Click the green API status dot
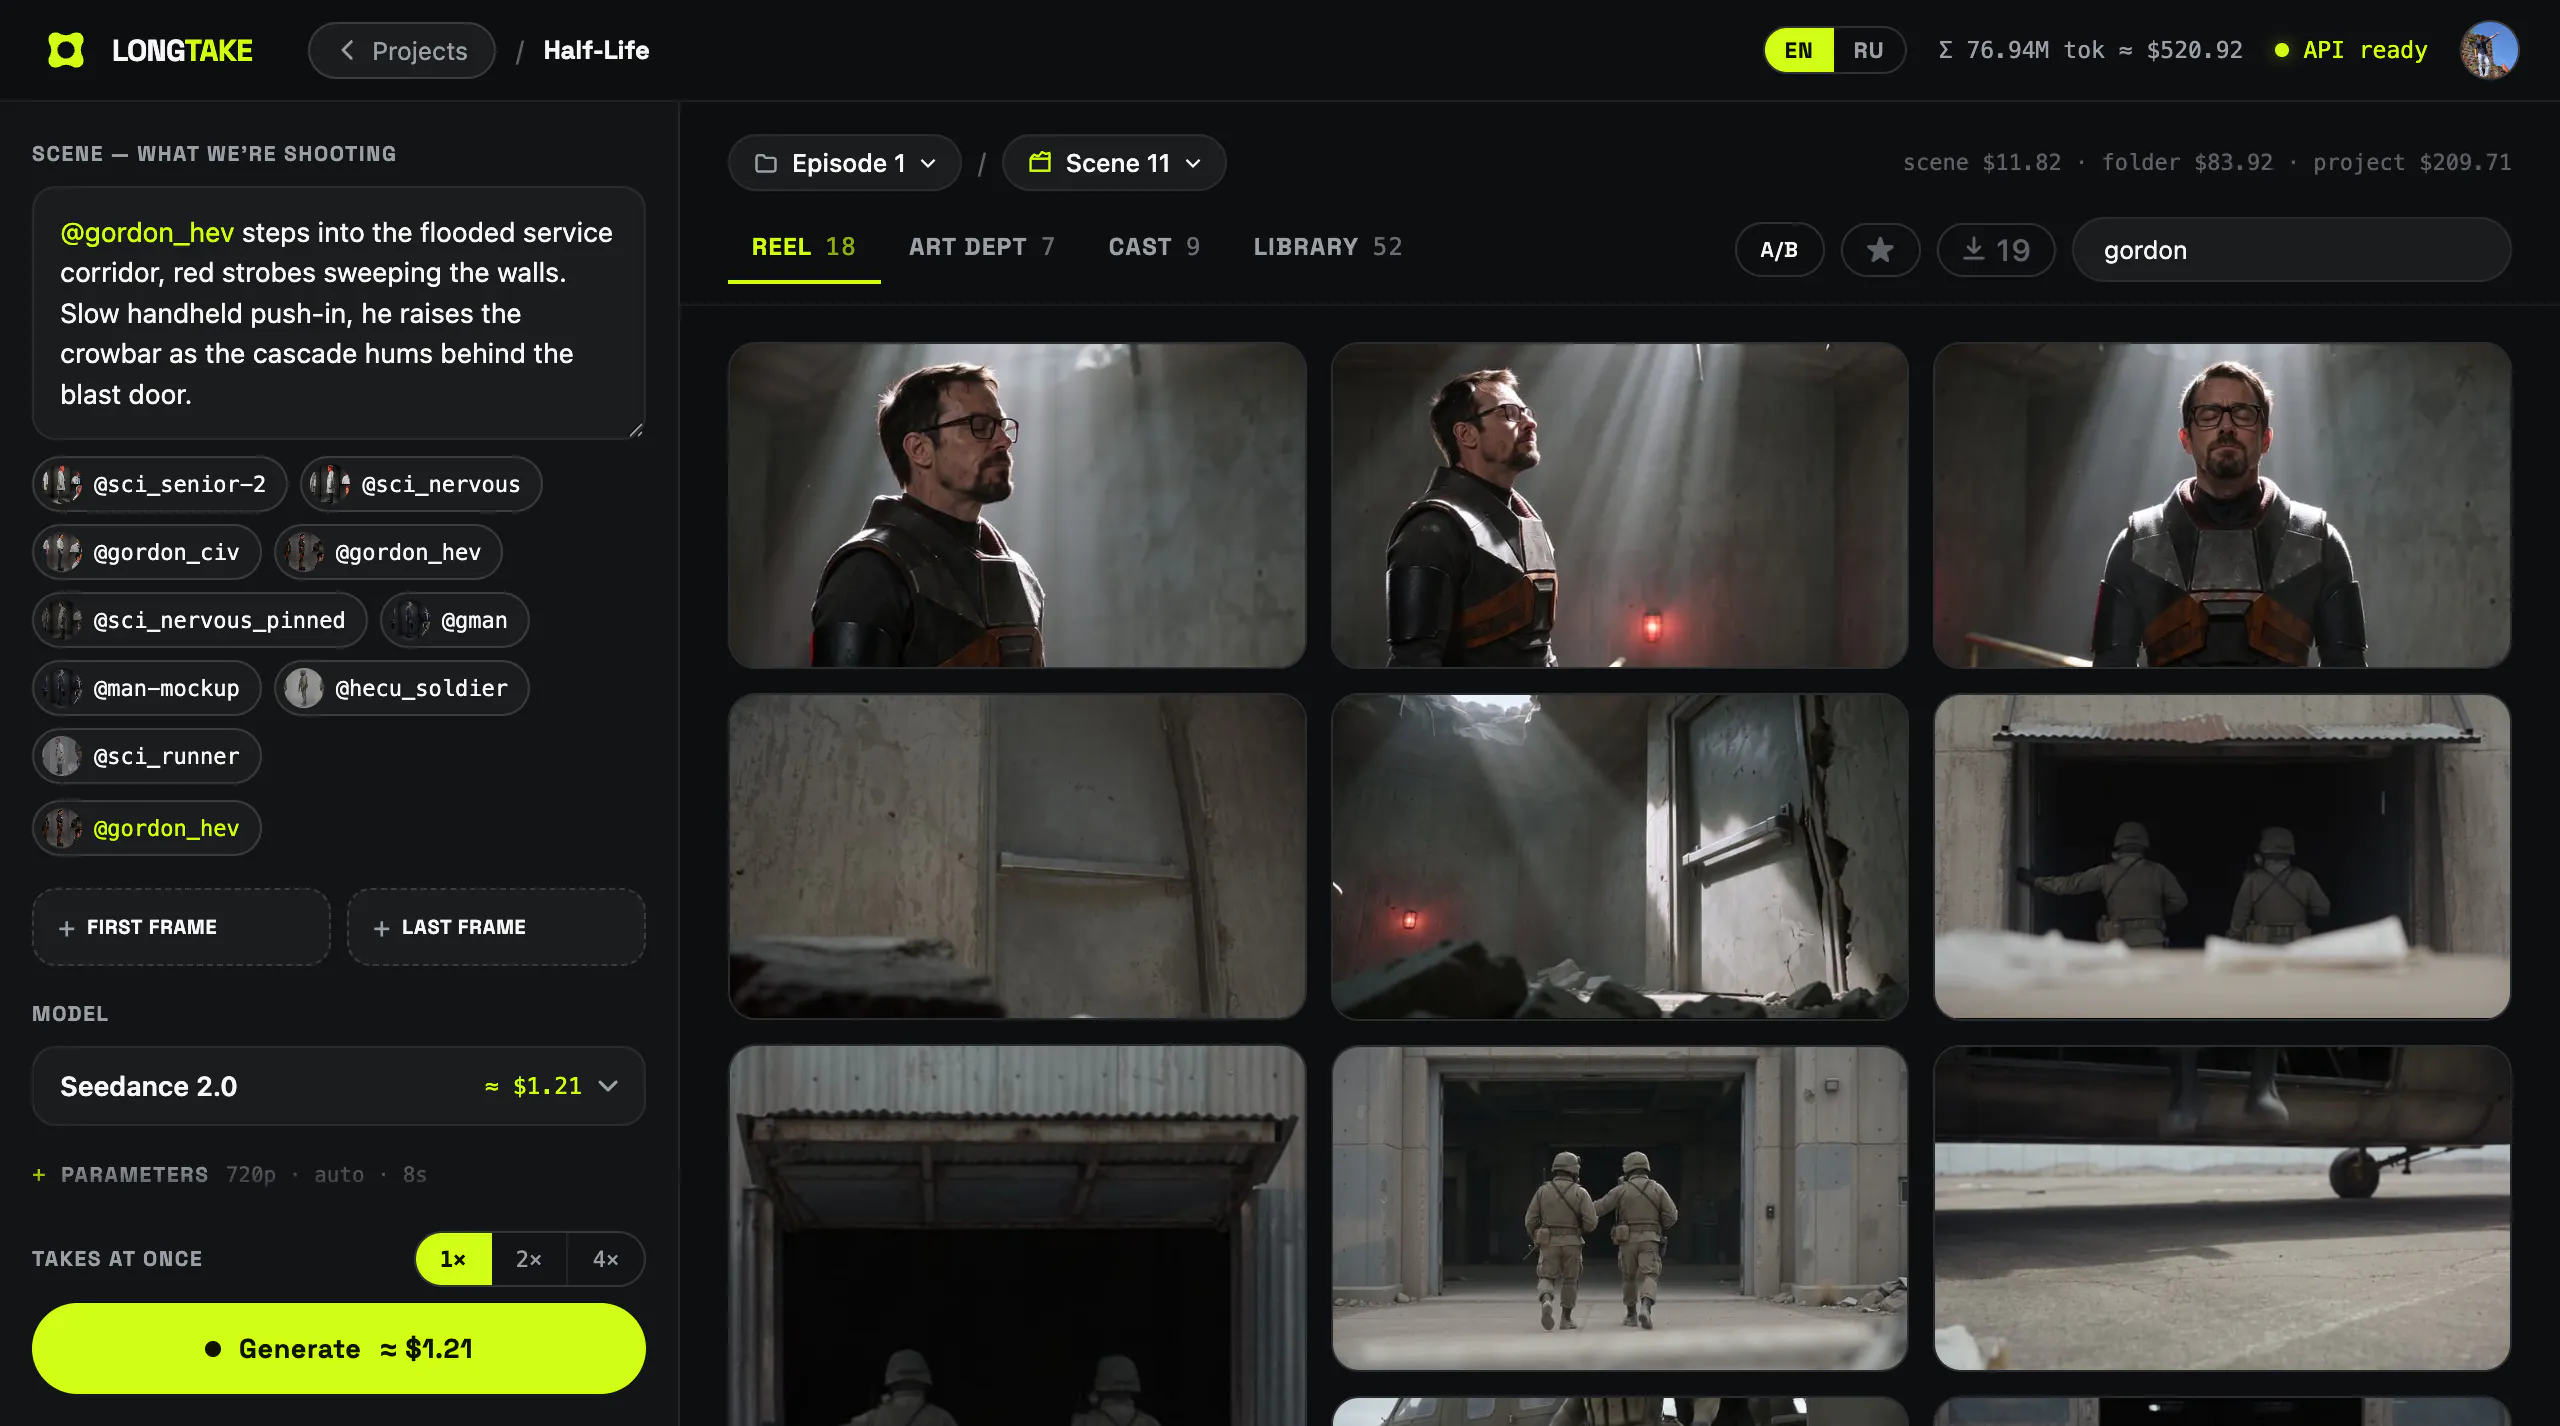The image size is (2560, 1426). (x=2282, y=50)
